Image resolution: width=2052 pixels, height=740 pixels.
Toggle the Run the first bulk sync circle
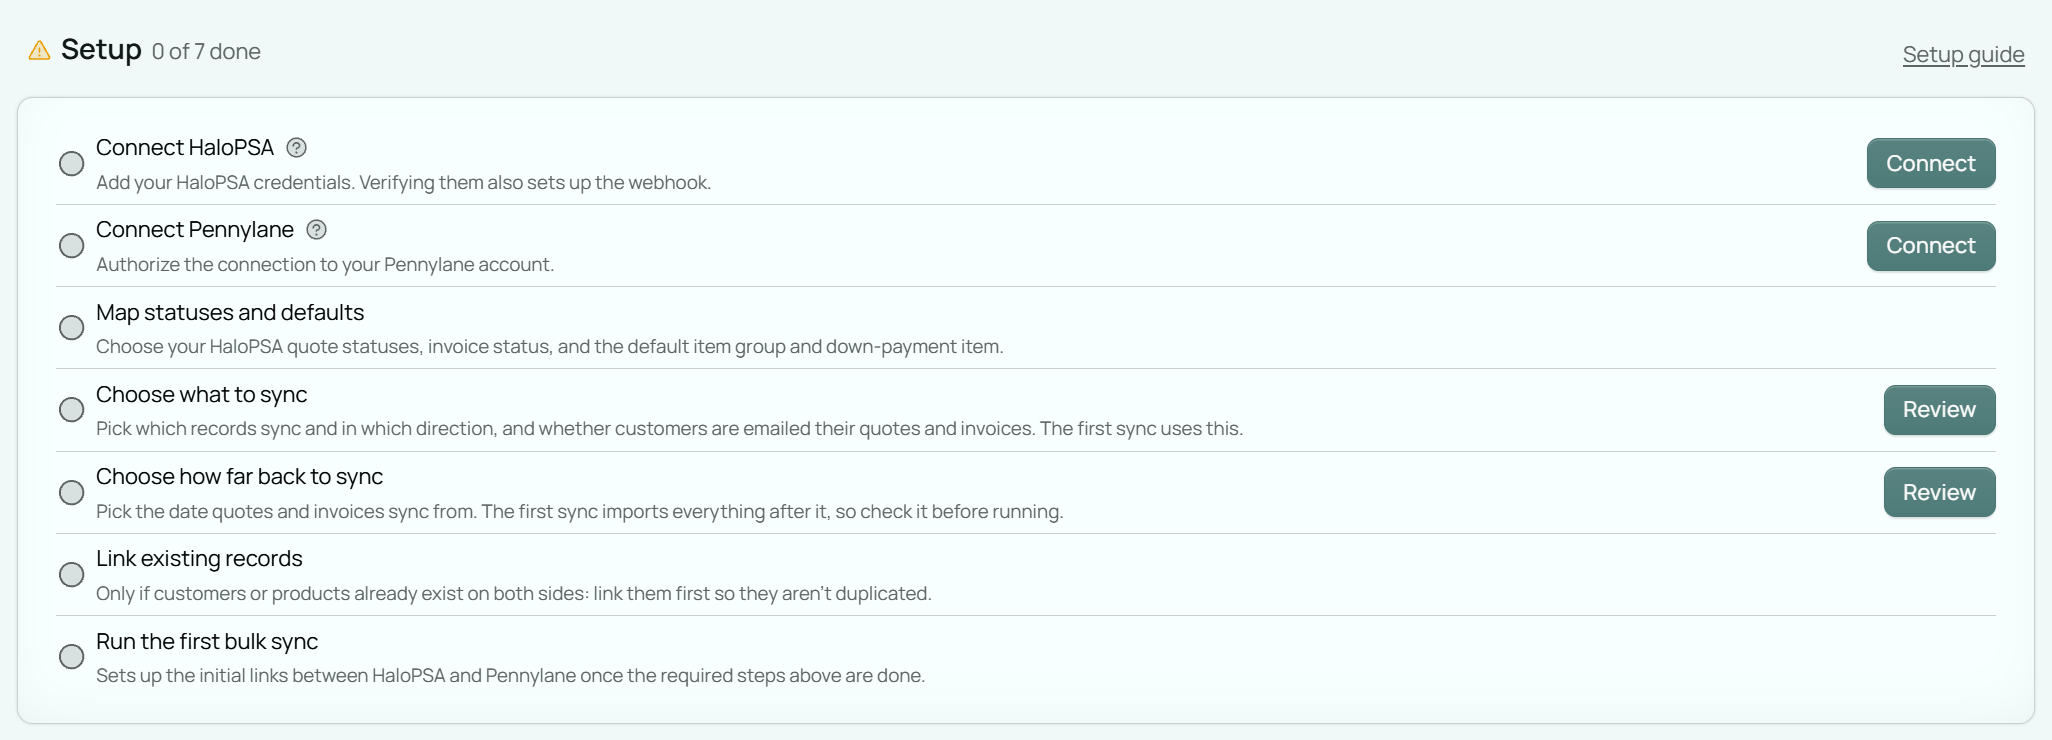pos(72,656)
